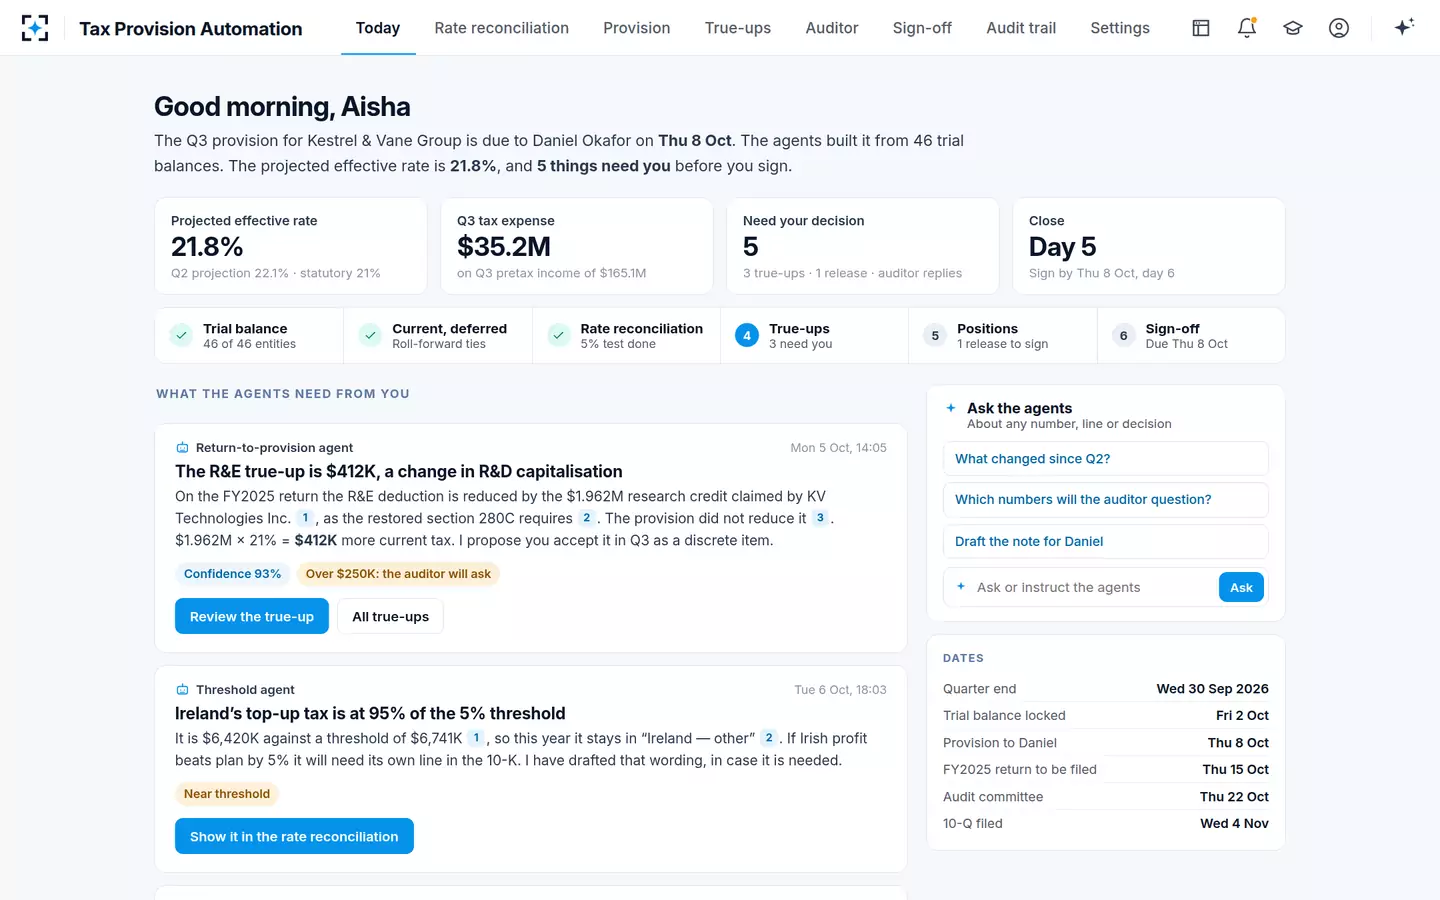This screenshot has height=900, width=1440.
Task: Select Draft the note for Daniel
Action: pyautogui.click(x=1105, y=541)
